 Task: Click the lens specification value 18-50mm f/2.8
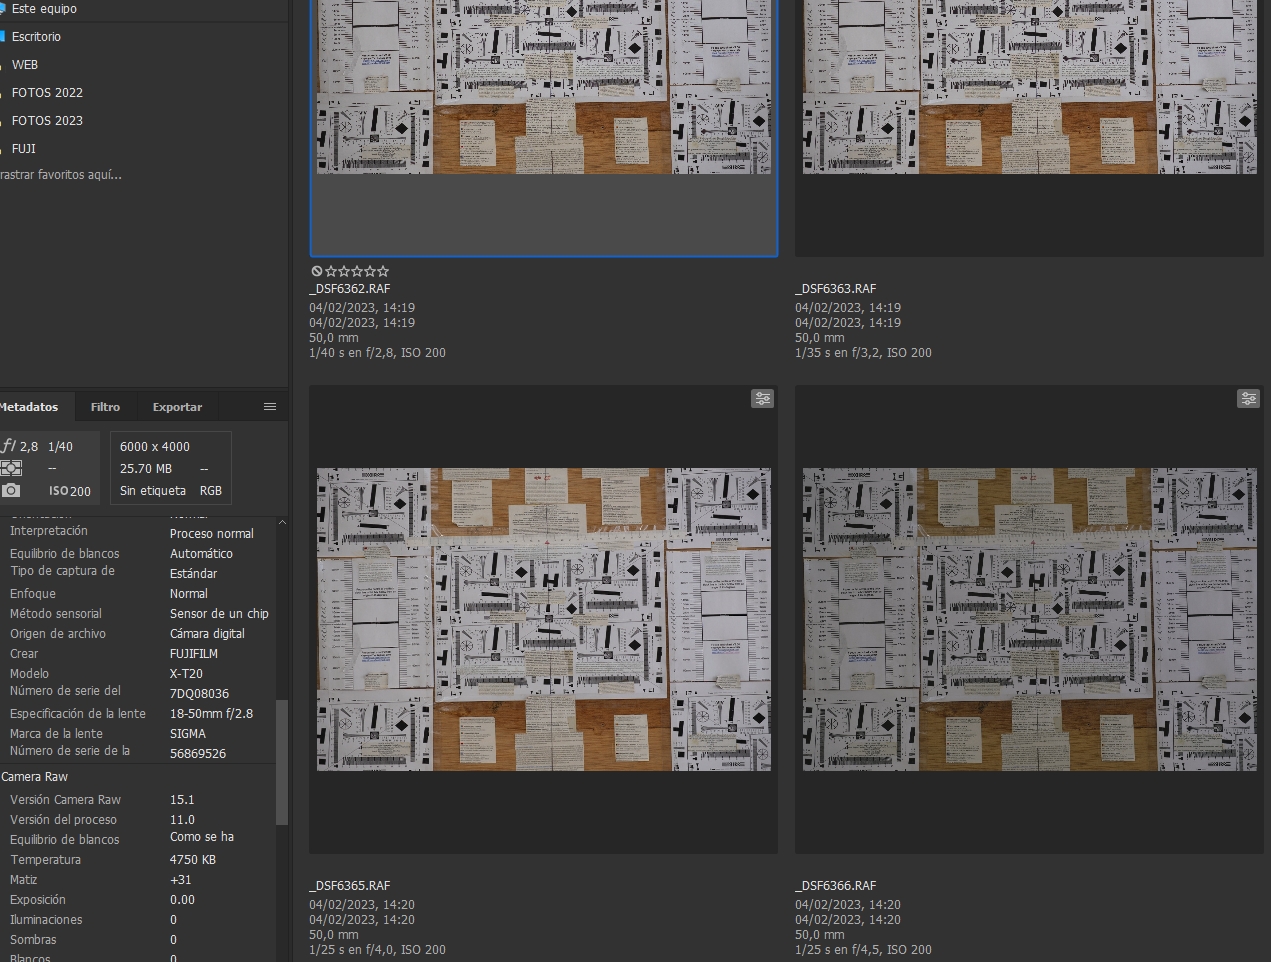[x=211, y=714]
